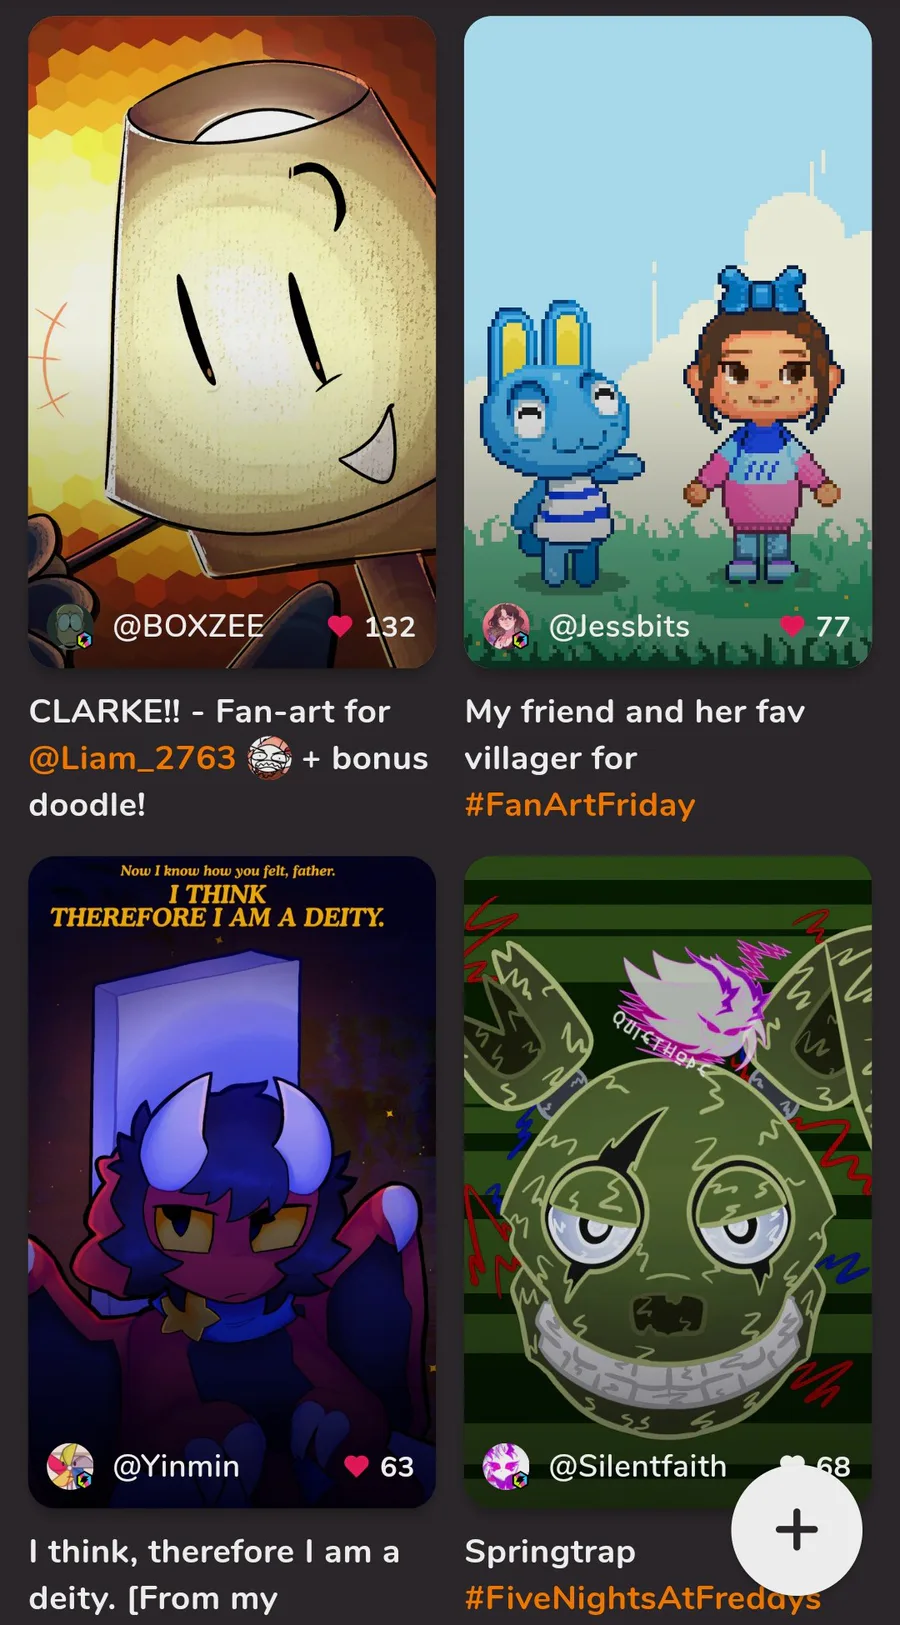Open BOXZEE's profile avatar
Viewport: 900px width, 1625px height.
[x=70, y=626]
